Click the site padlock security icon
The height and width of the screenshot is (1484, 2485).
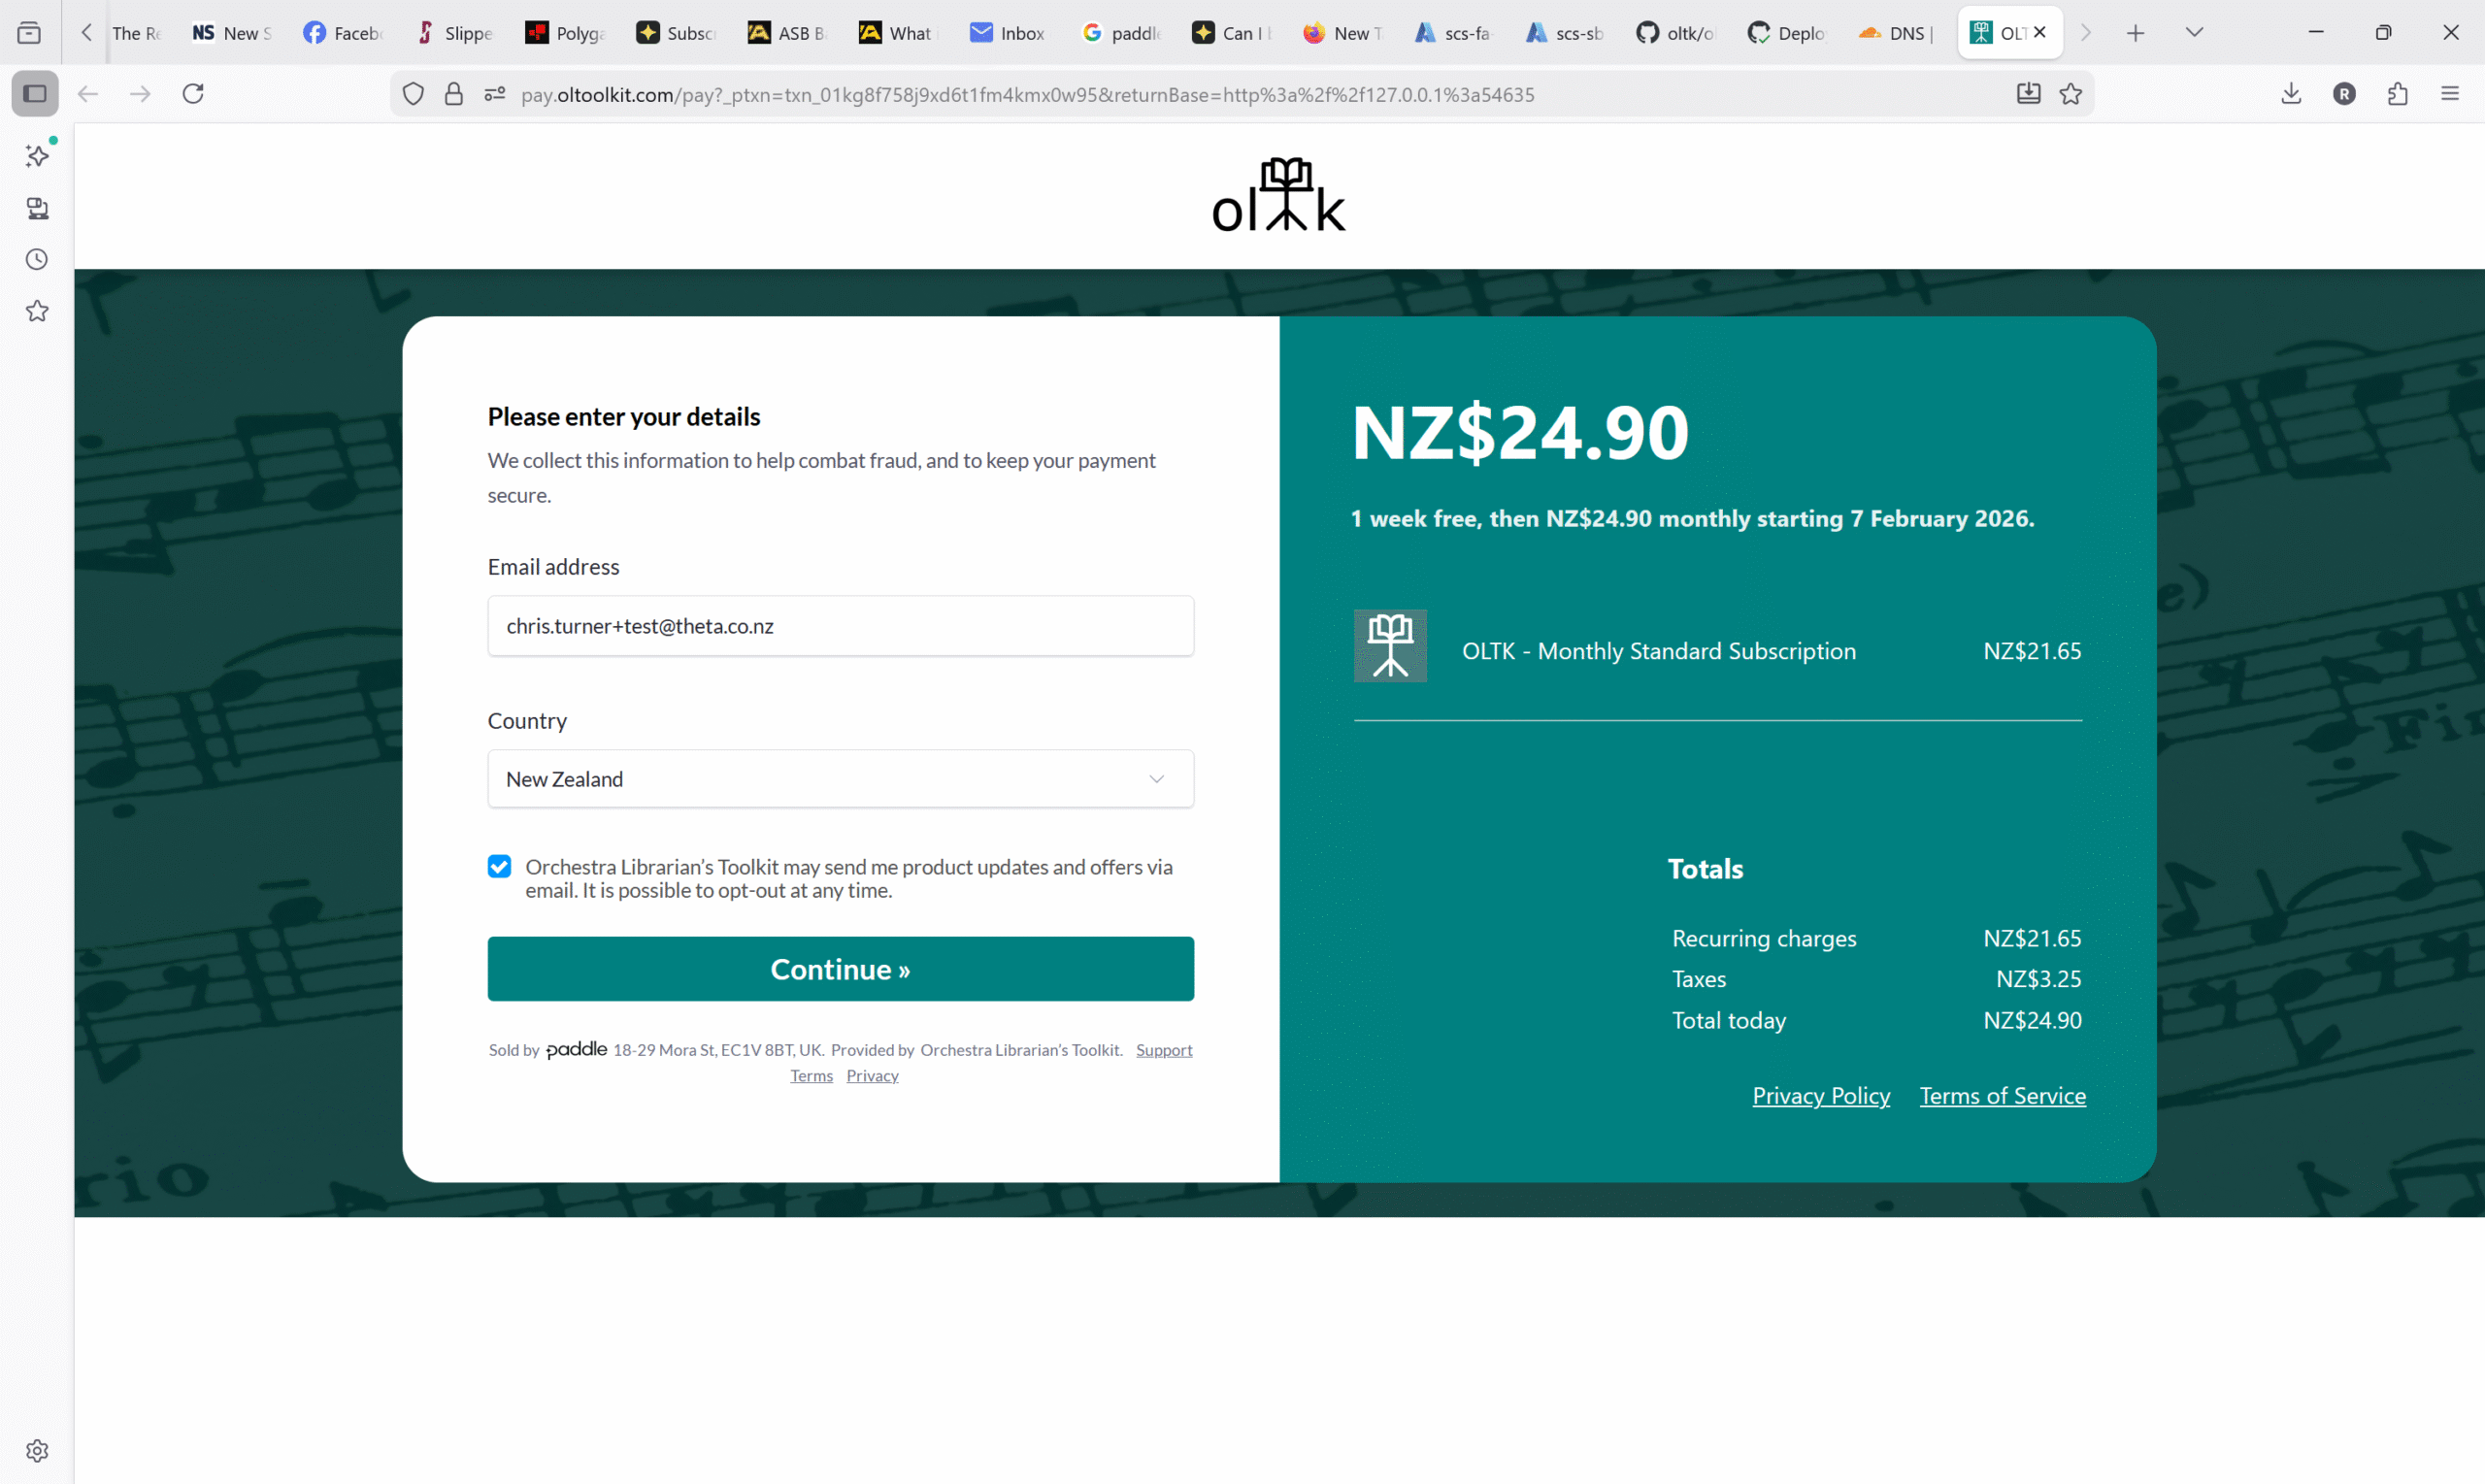click(x=454, y=94)
